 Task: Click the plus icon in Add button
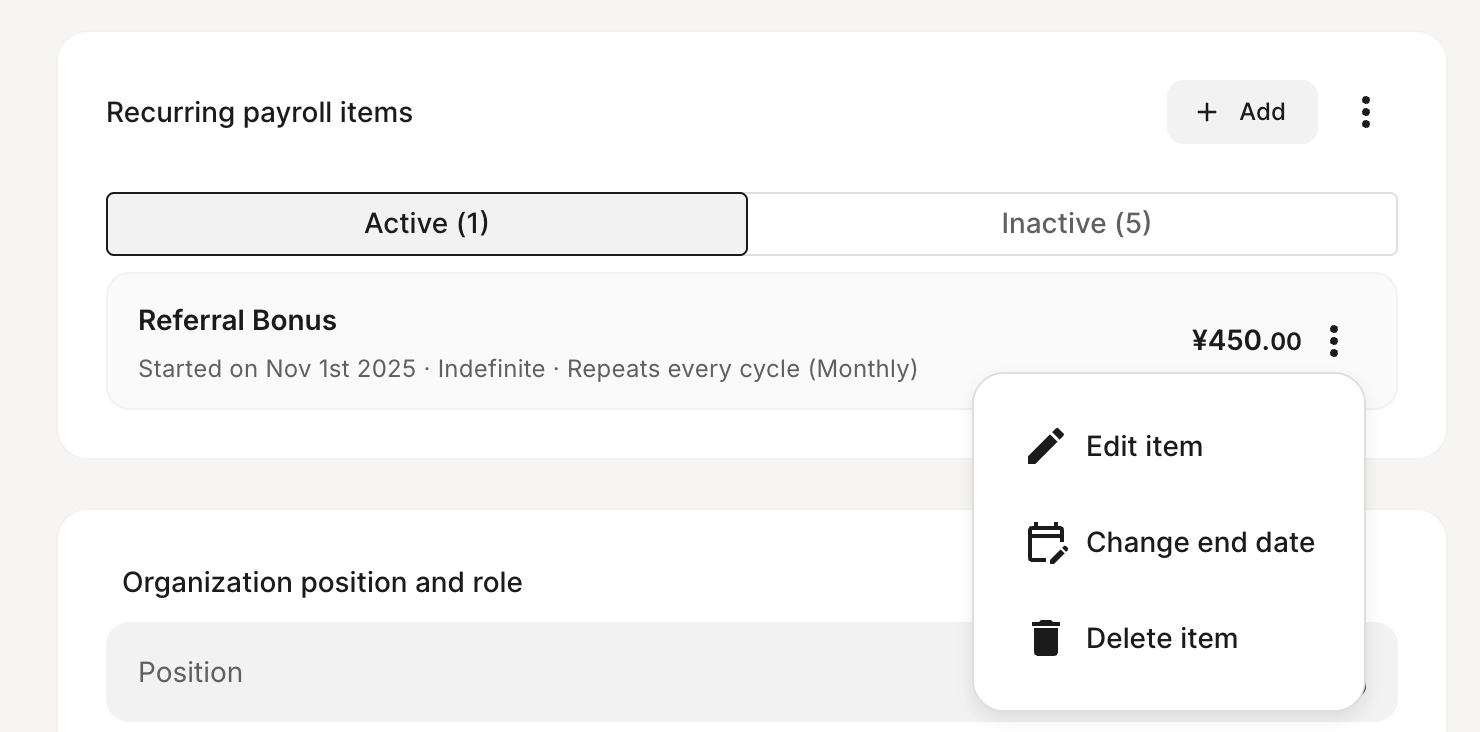[1207, 112]
